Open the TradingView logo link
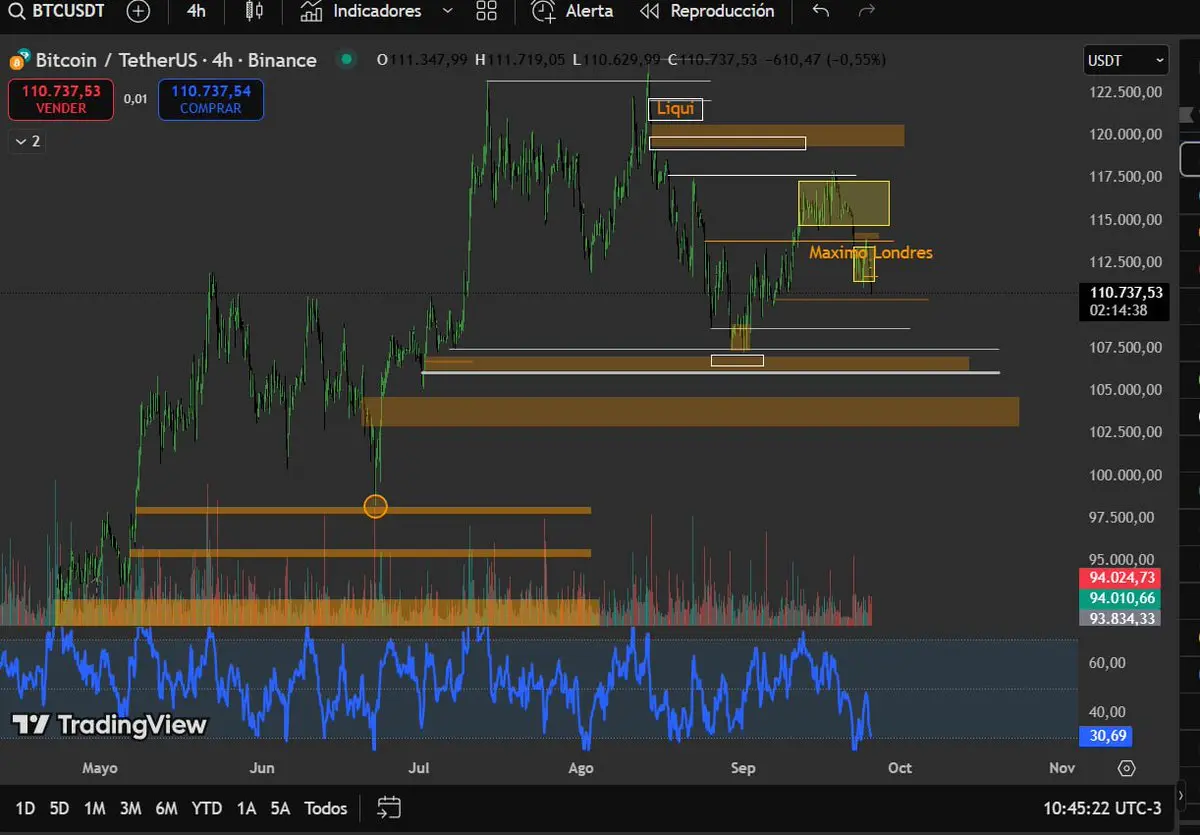Screen dimensions: 1200x835 [x=110, y=725]
